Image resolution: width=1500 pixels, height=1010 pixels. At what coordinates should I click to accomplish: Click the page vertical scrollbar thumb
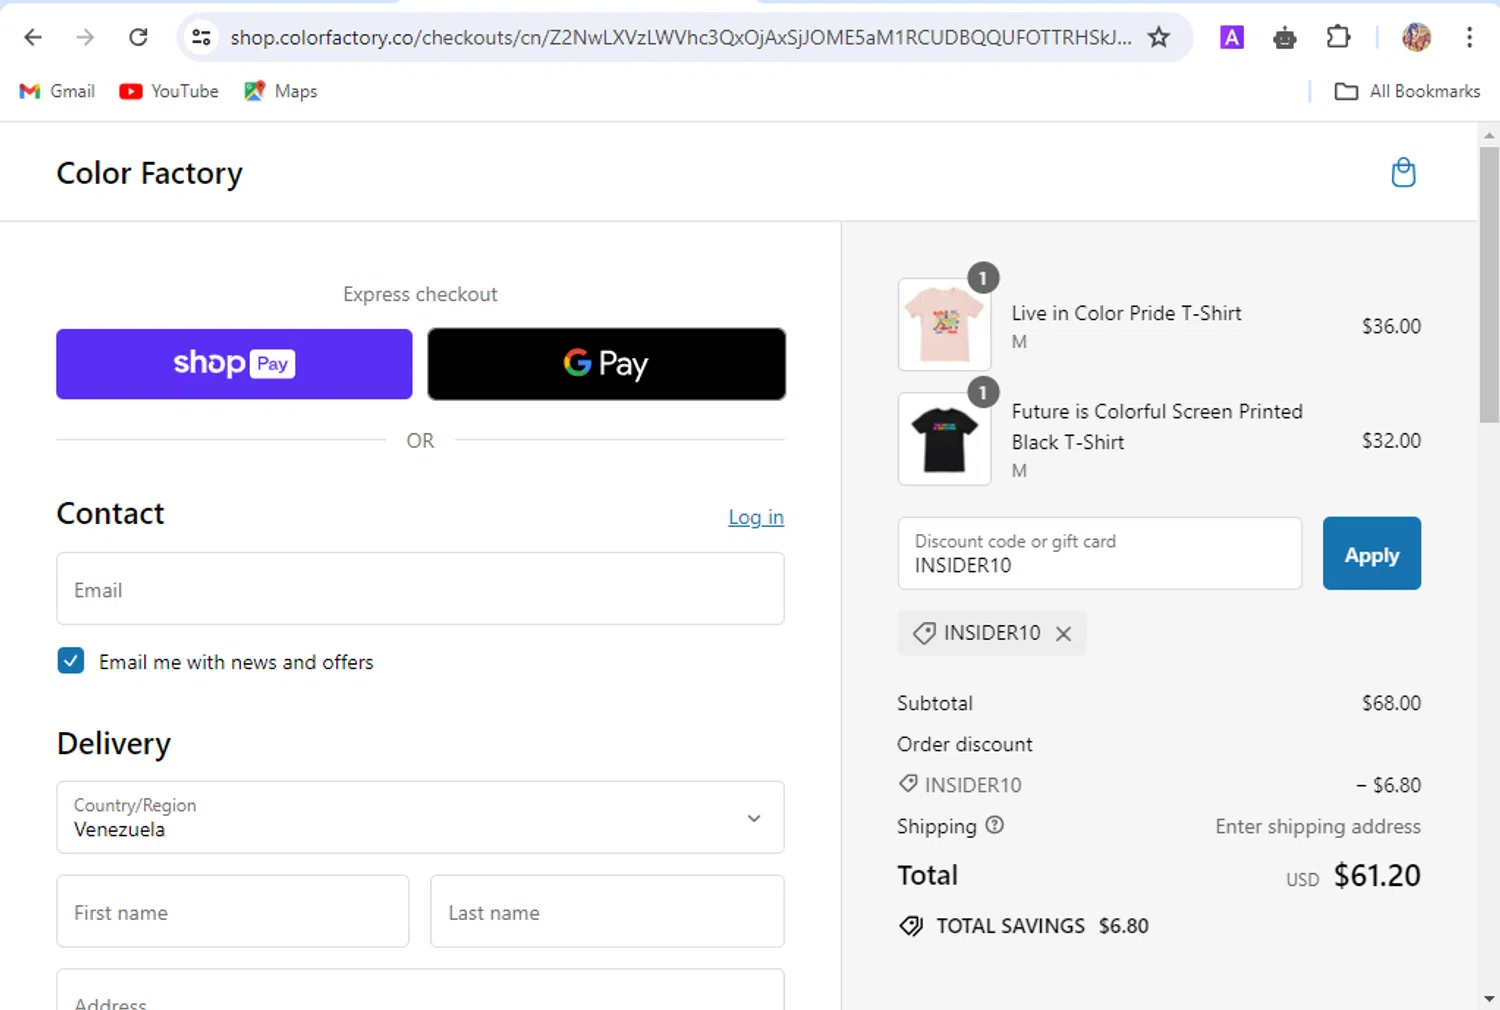click(x=1489, y=285)
